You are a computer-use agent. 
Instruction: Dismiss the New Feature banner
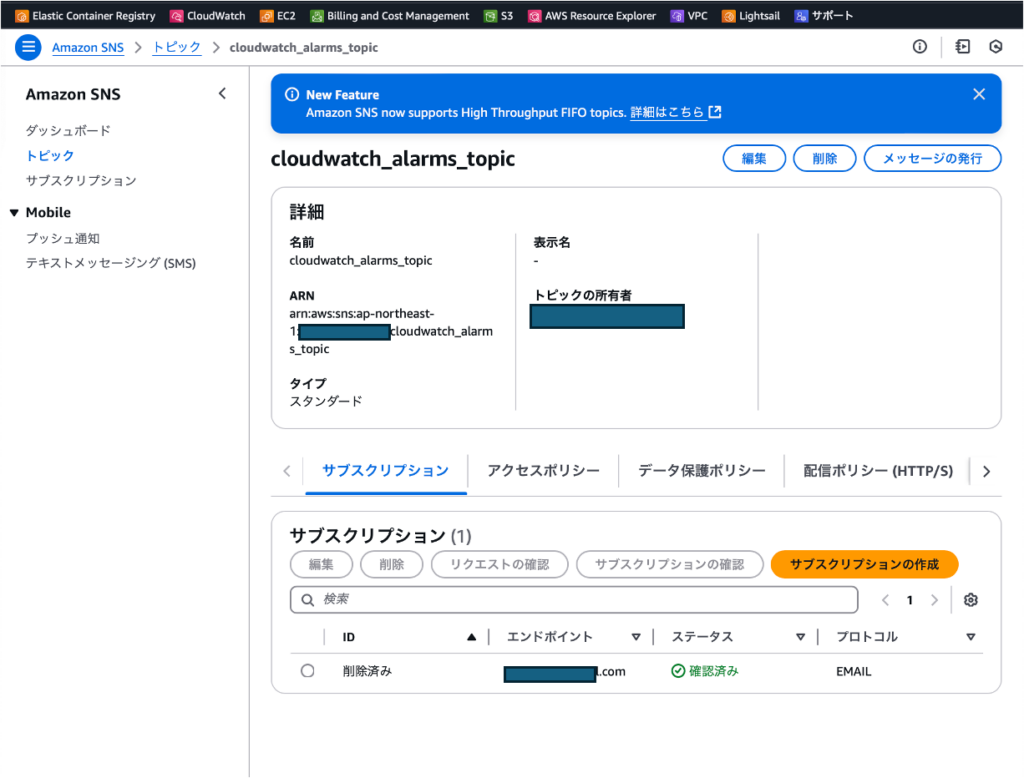point(979,94)
